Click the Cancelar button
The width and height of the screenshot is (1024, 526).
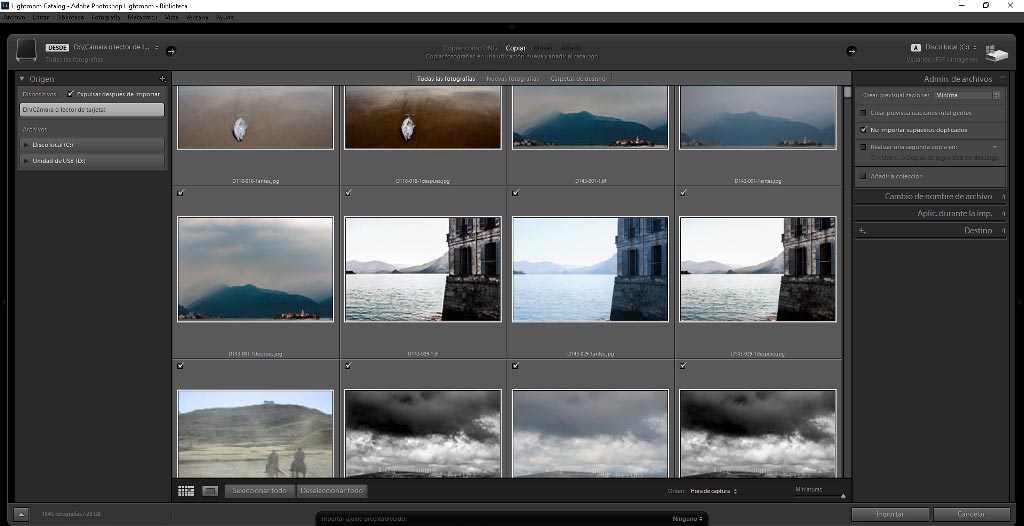click(x=972, y=514)
